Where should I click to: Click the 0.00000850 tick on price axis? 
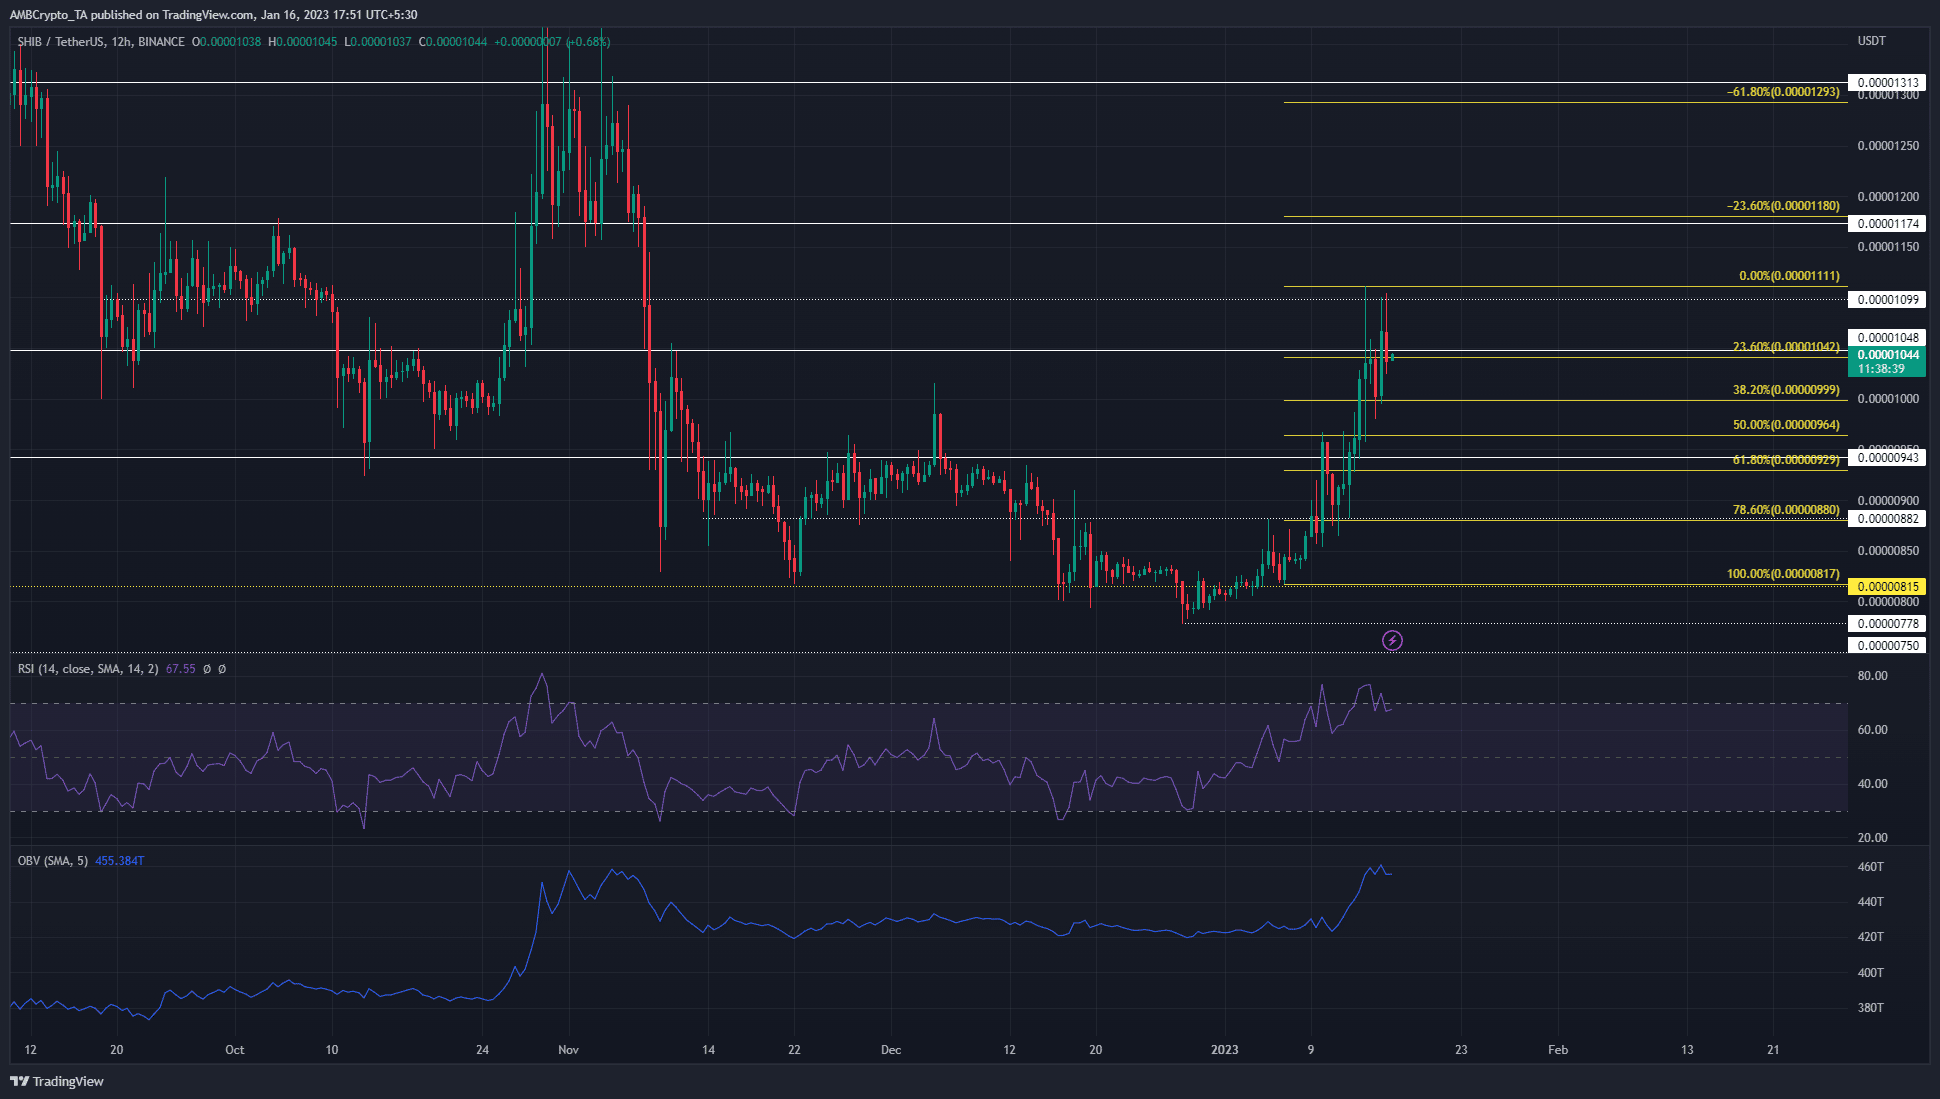[x=1888, y=551]
